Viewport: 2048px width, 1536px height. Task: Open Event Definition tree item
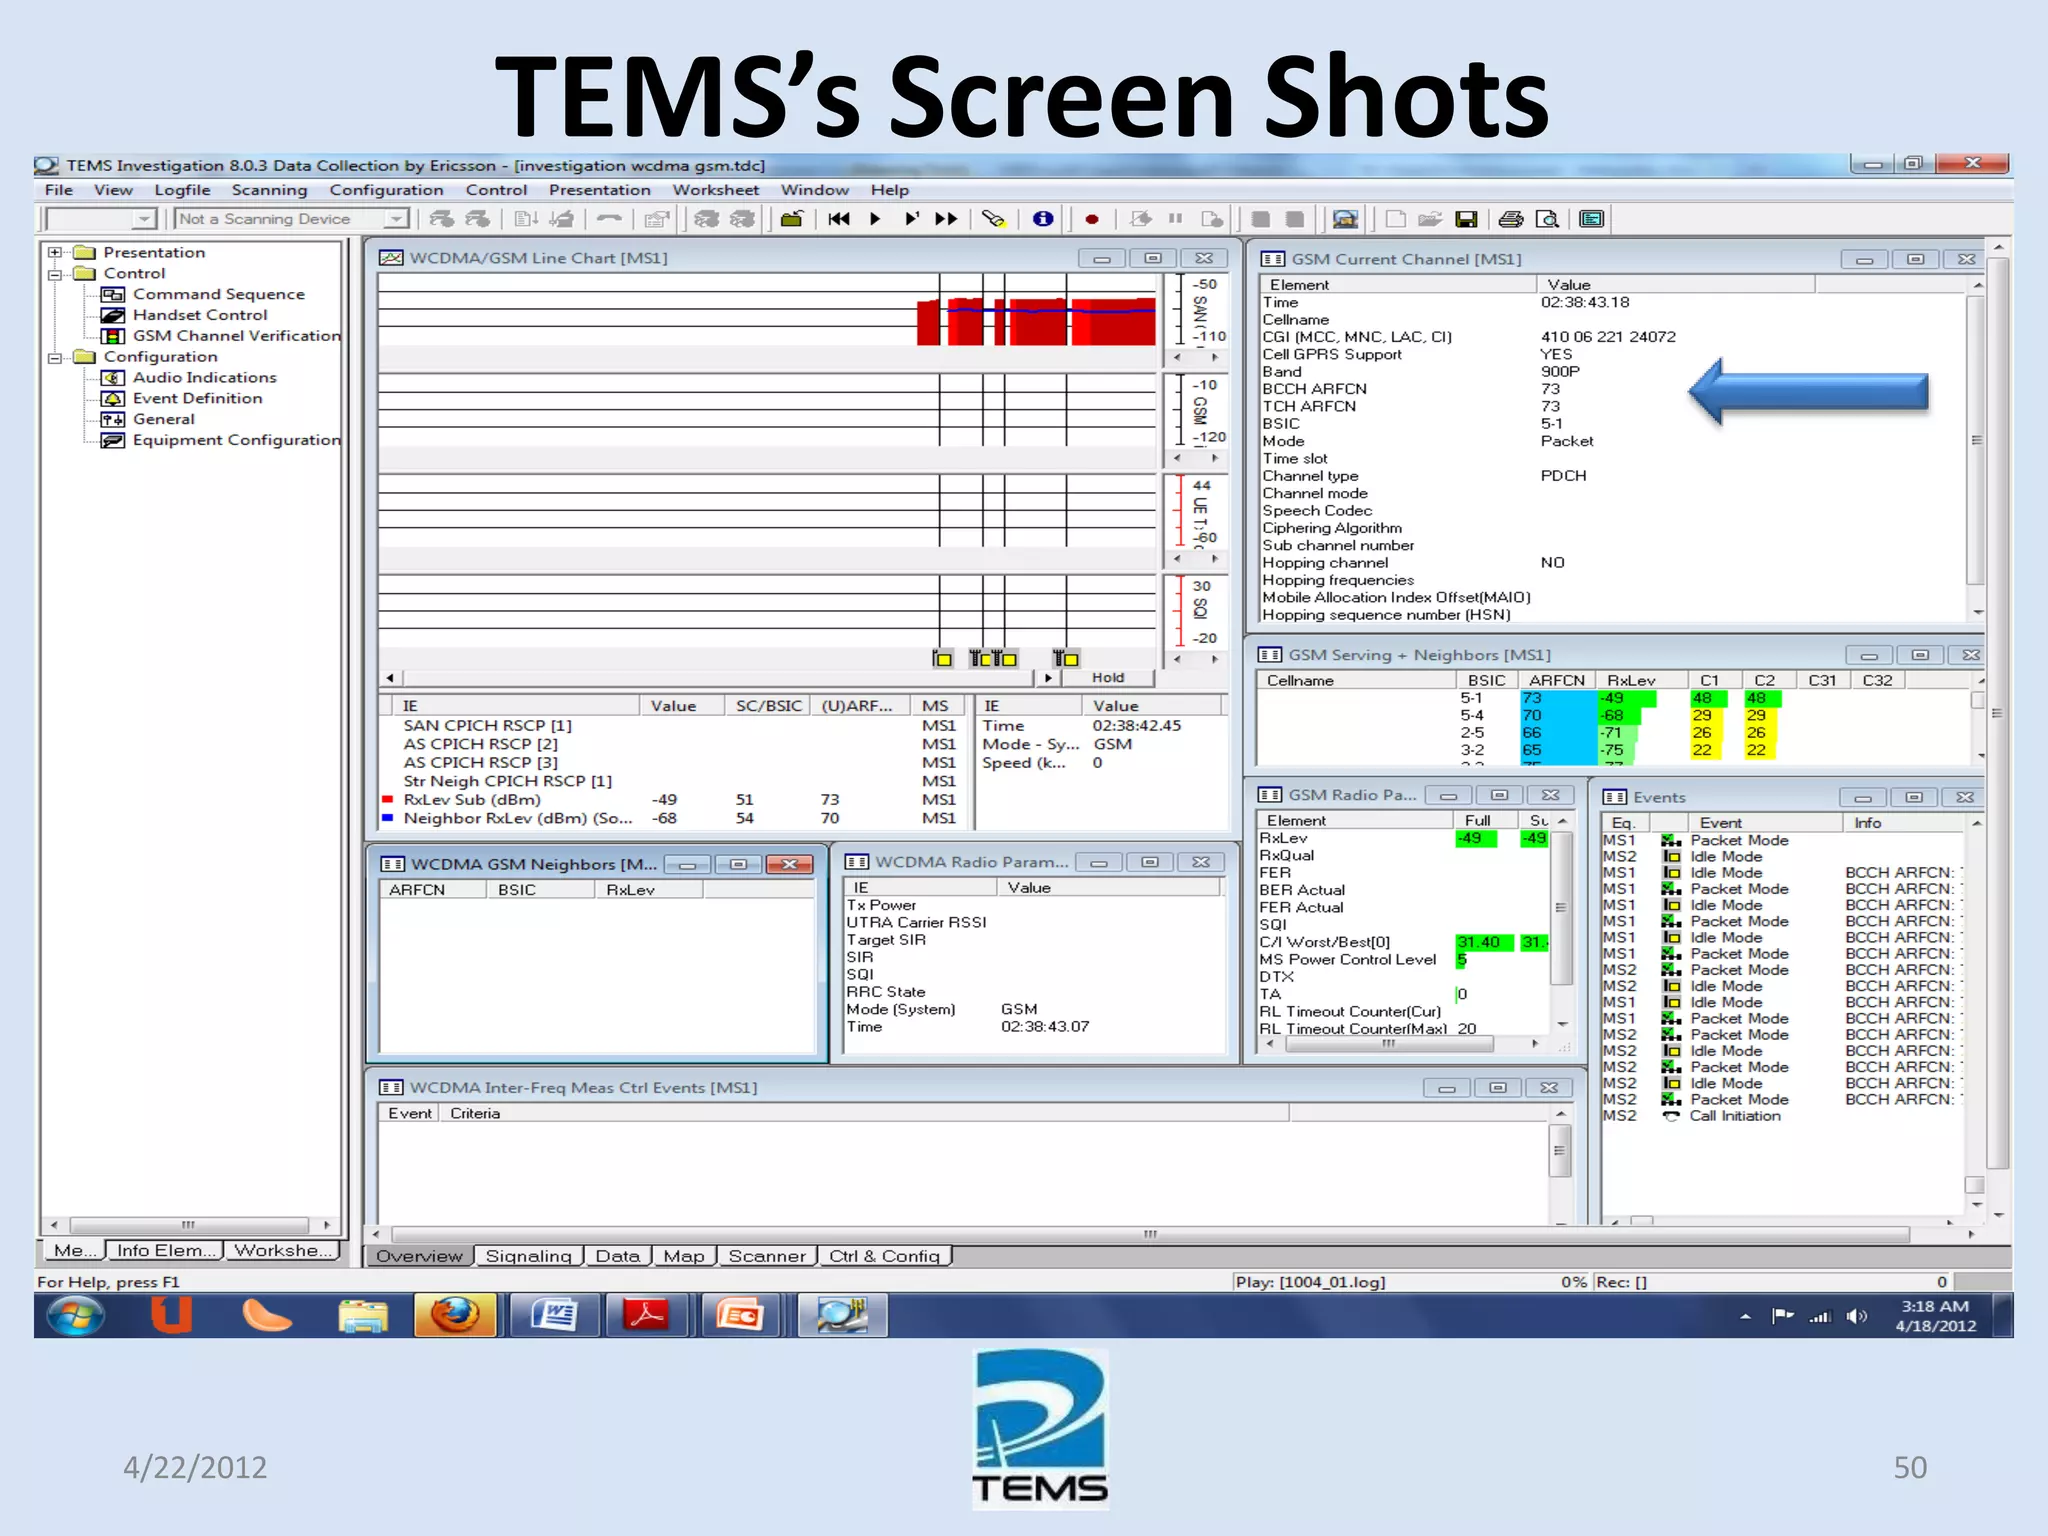(x=197, y=398)
